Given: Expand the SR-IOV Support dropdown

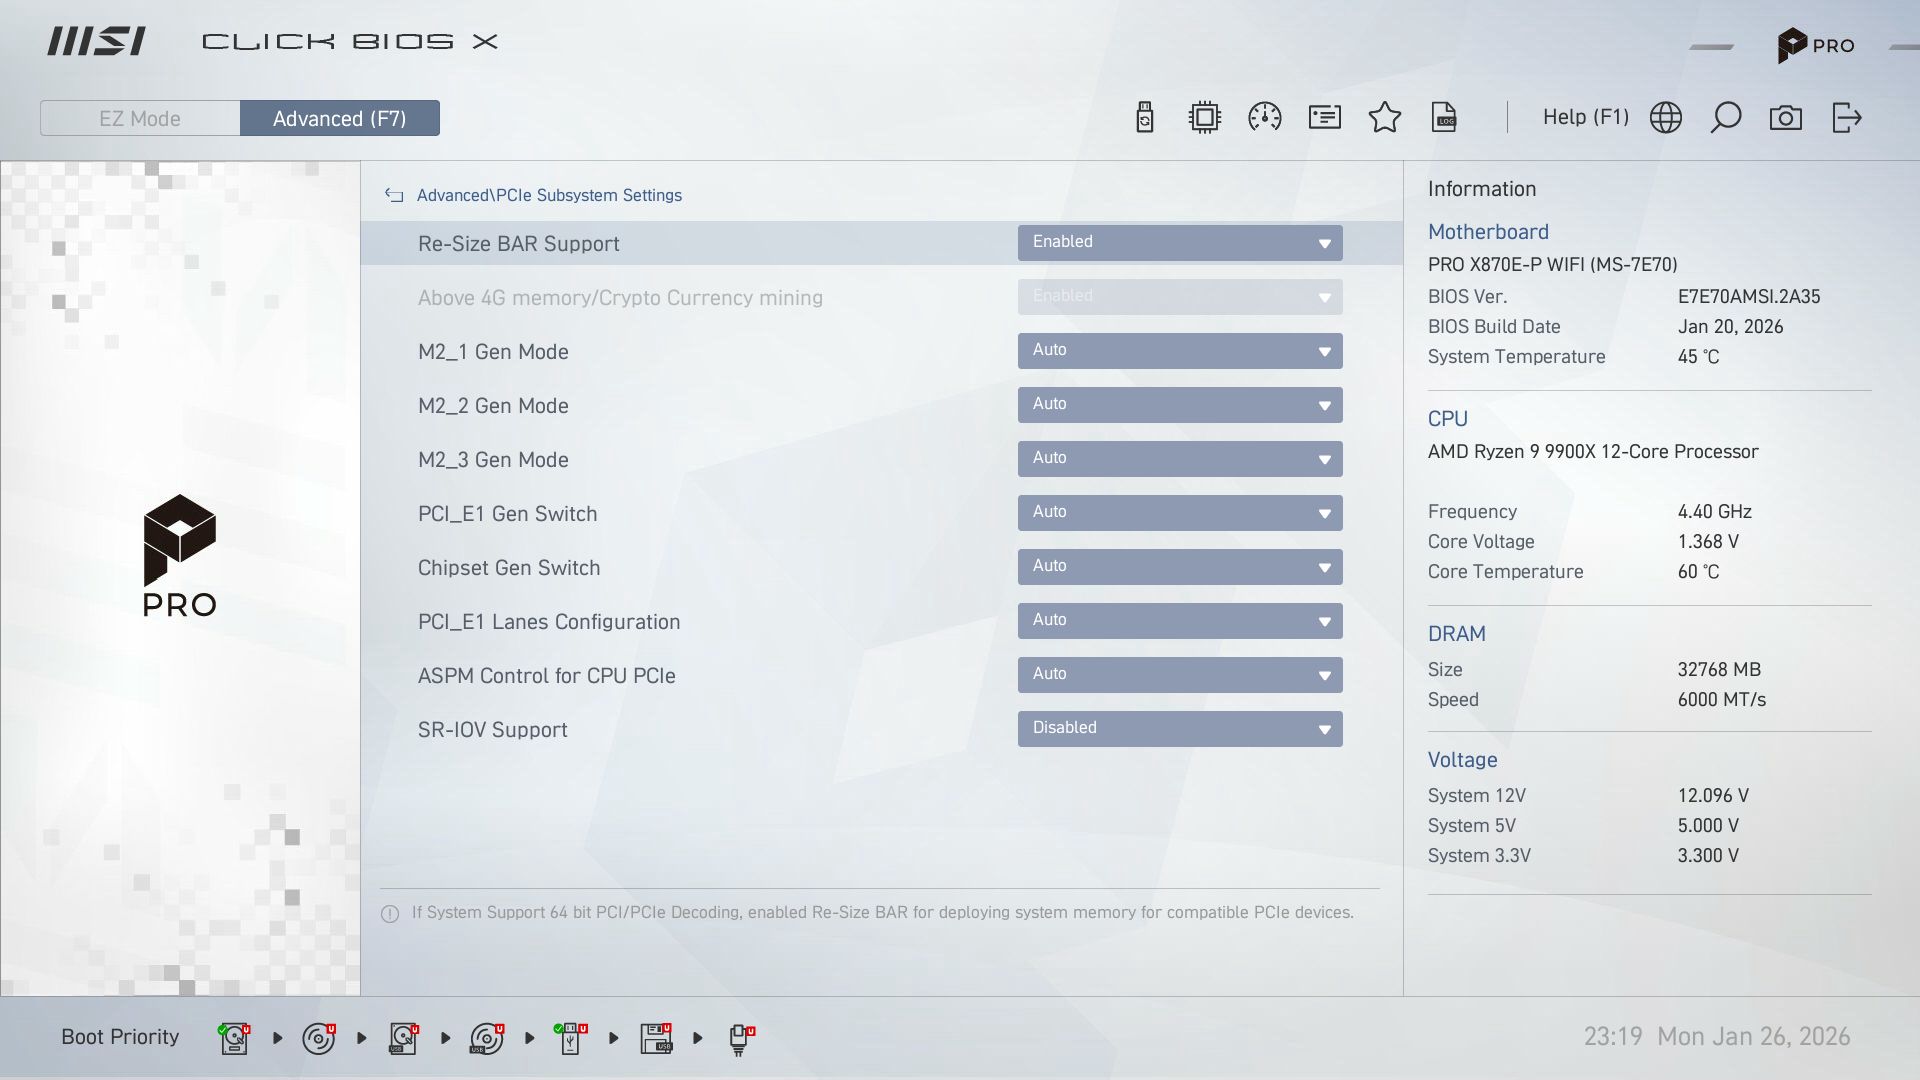Looking at the screenshot, I should (x=1180, y=729).
